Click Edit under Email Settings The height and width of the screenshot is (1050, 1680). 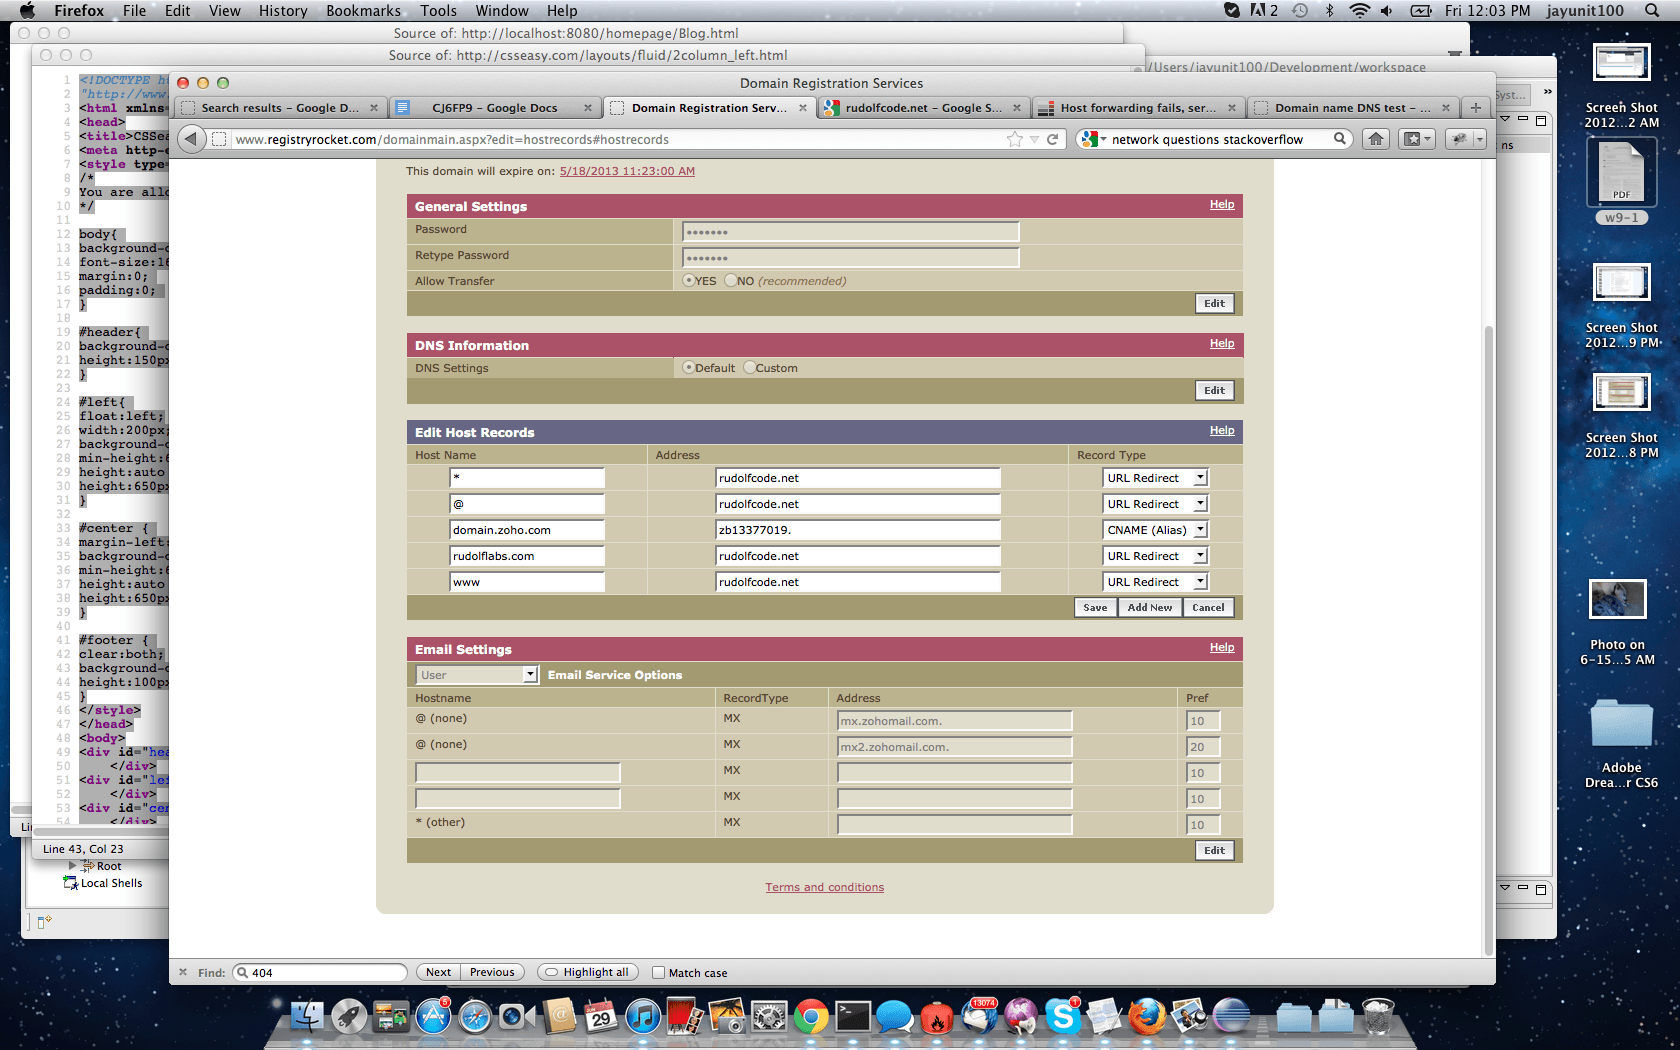point(1214,850)
